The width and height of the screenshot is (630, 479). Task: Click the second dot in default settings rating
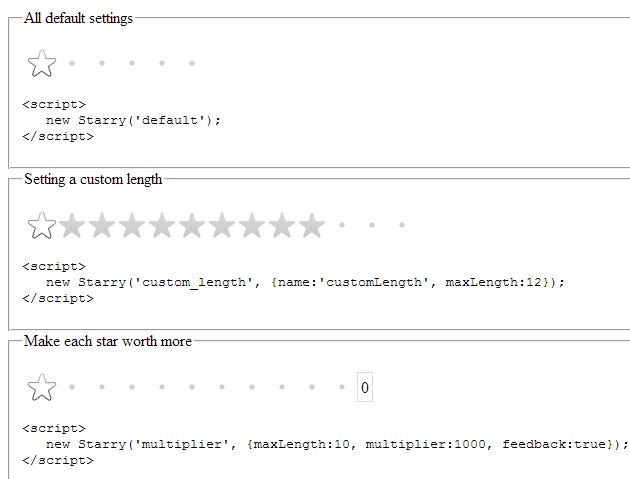(101, 63)
